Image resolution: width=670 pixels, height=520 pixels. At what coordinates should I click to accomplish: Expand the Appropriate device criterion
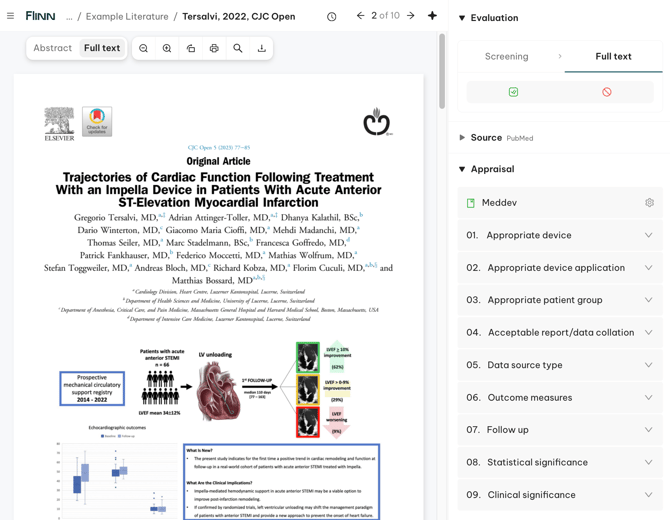[x=648, y=235]
